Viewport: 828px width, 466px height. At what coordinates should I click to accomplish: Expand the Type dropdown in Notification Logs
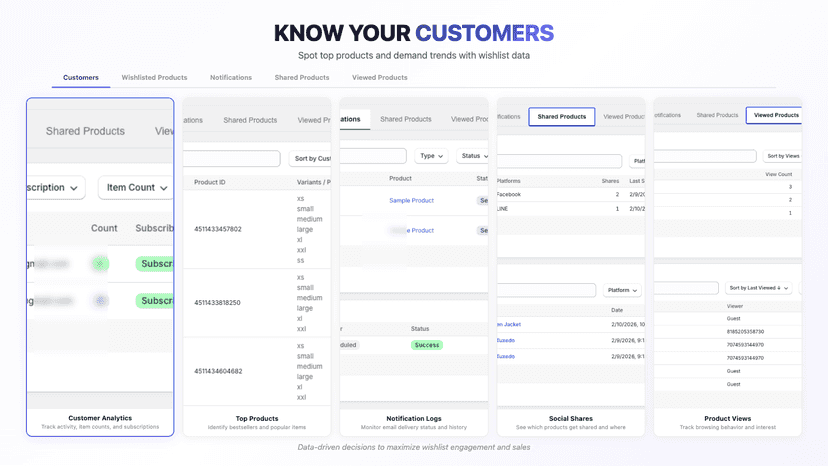(431, 156)
